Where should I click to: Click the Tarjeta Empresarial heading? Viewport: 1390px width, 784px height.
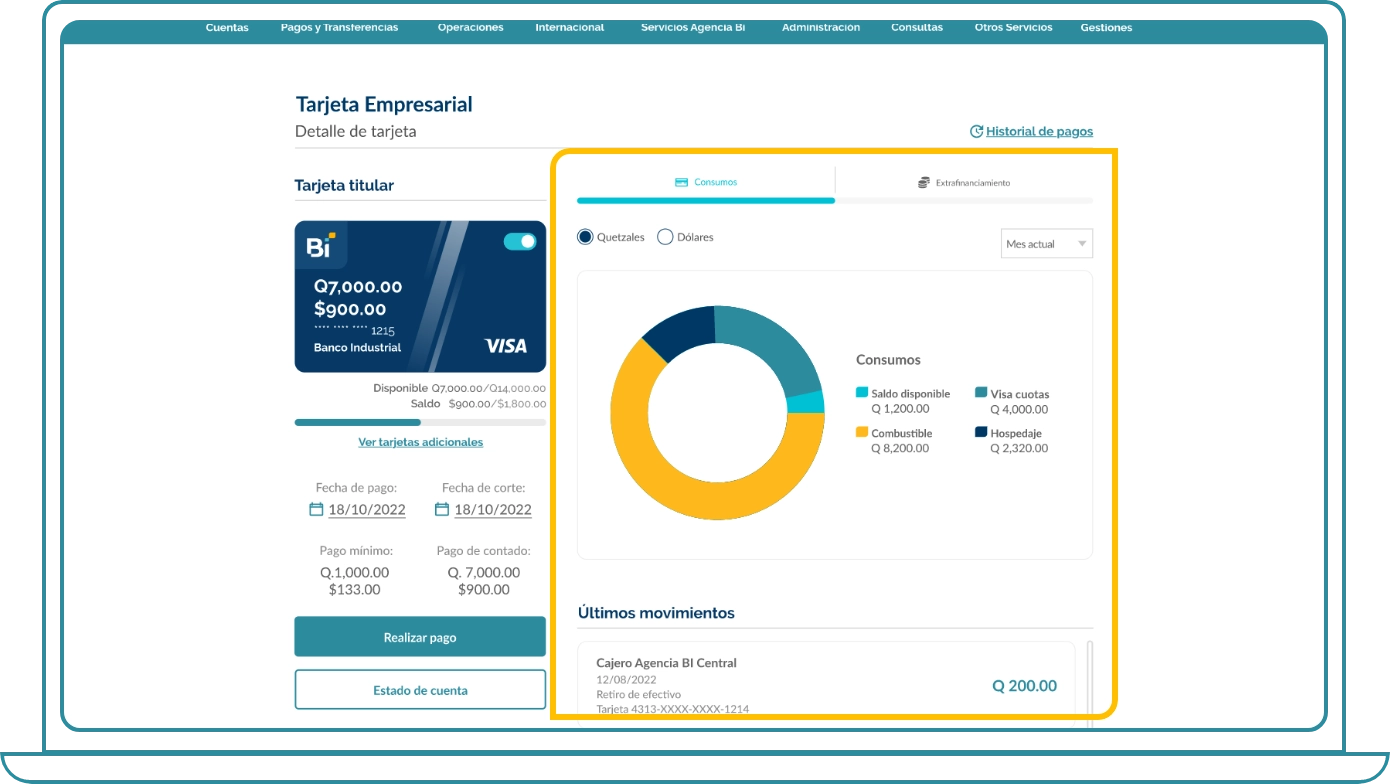(384, 104)
